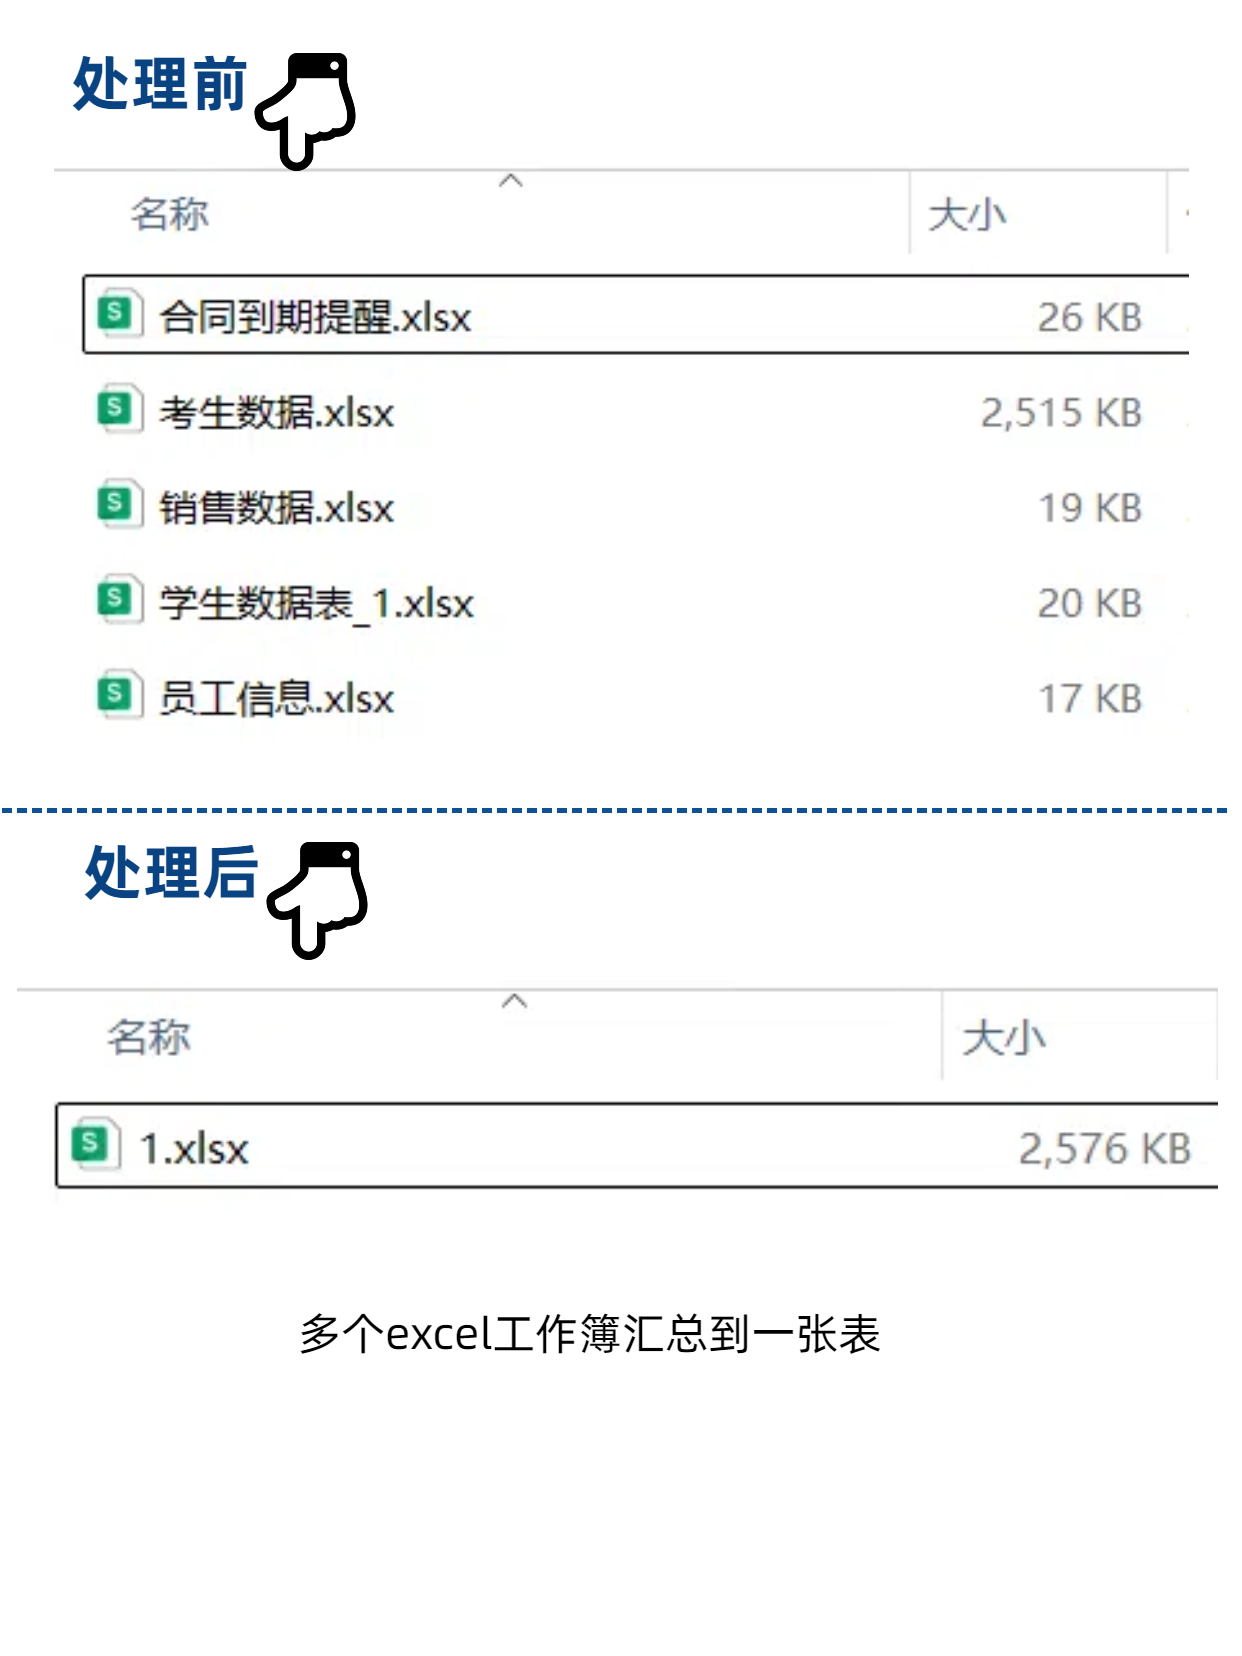Sort by top 大小 column header

[966, 215]
